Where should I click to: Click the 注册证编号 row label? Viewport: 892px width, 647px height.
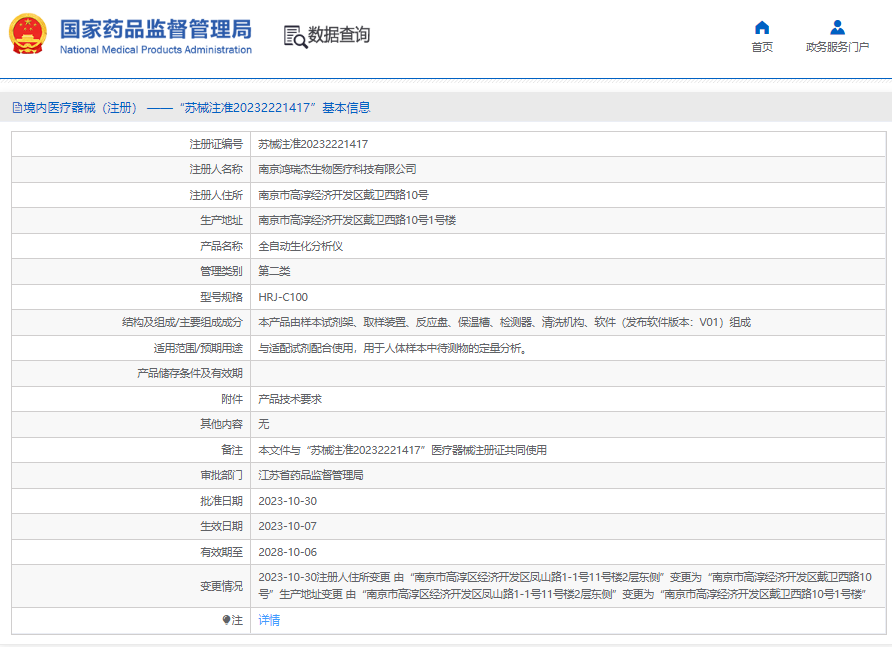[216, 145]
